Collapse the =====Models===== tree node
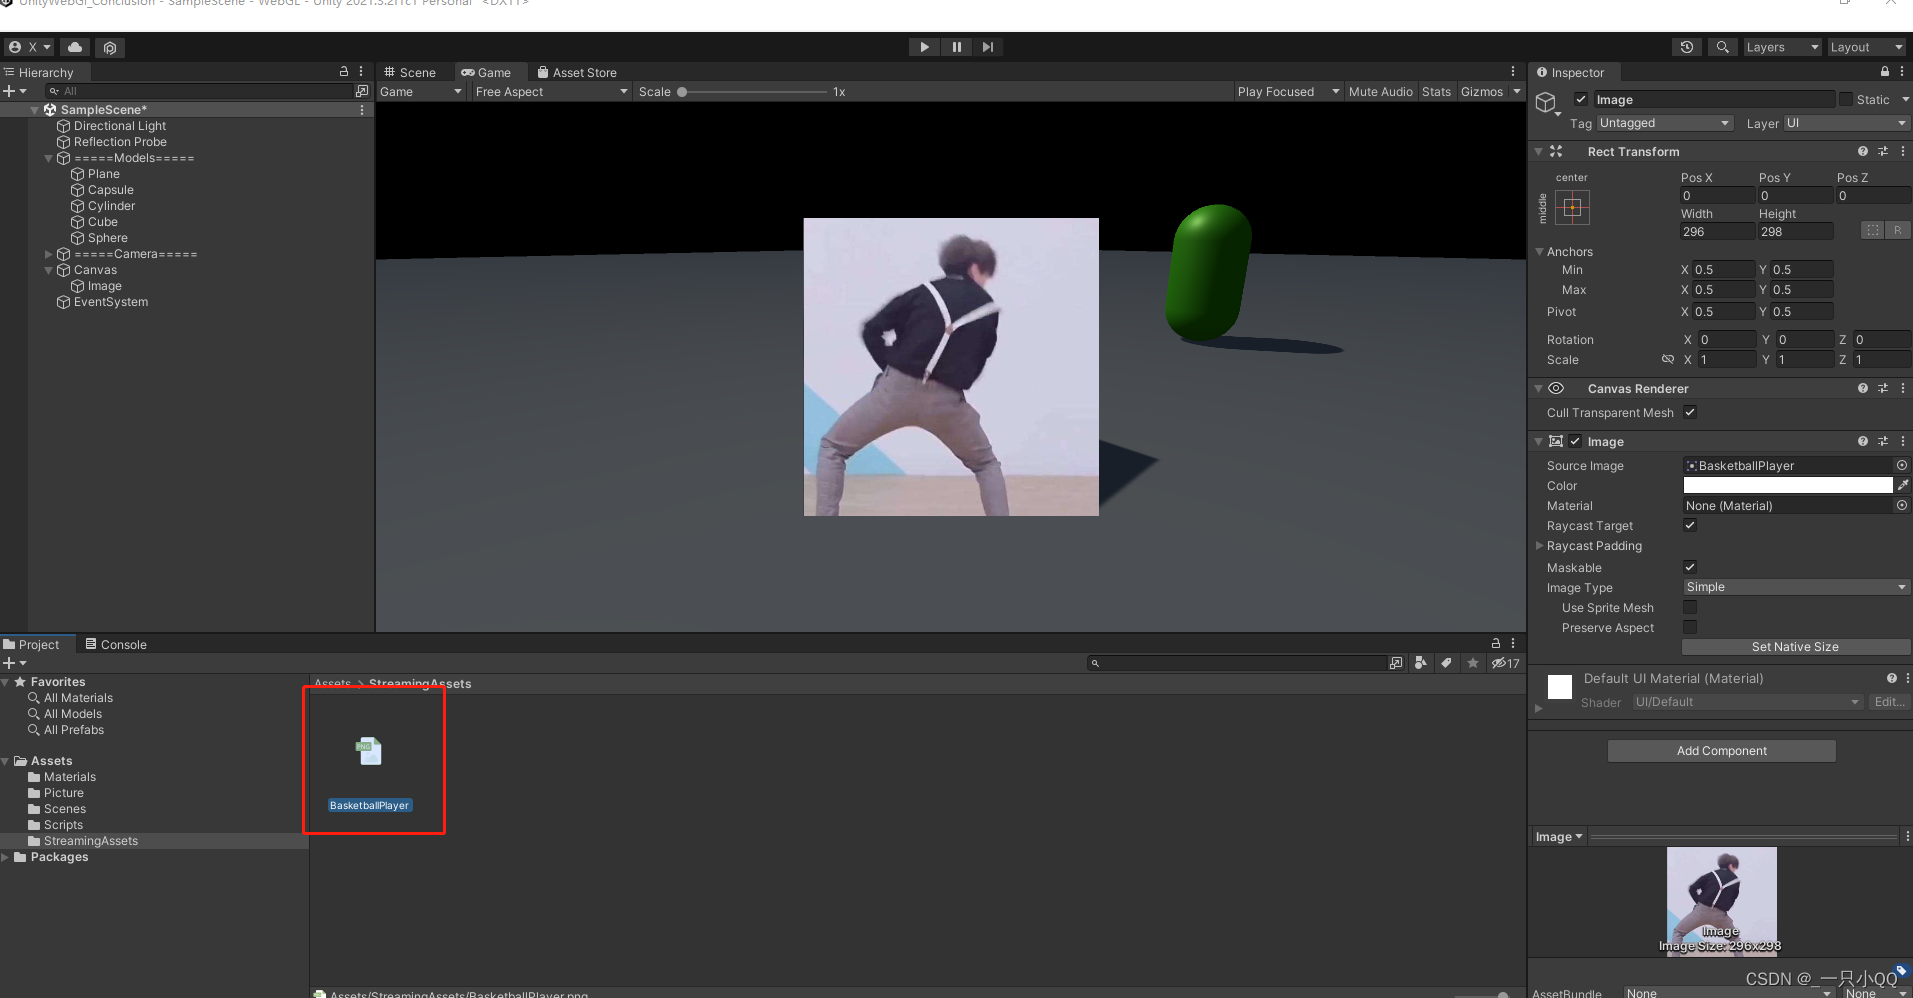This screenshot has width=1913, height=998. tap(48, 158)
